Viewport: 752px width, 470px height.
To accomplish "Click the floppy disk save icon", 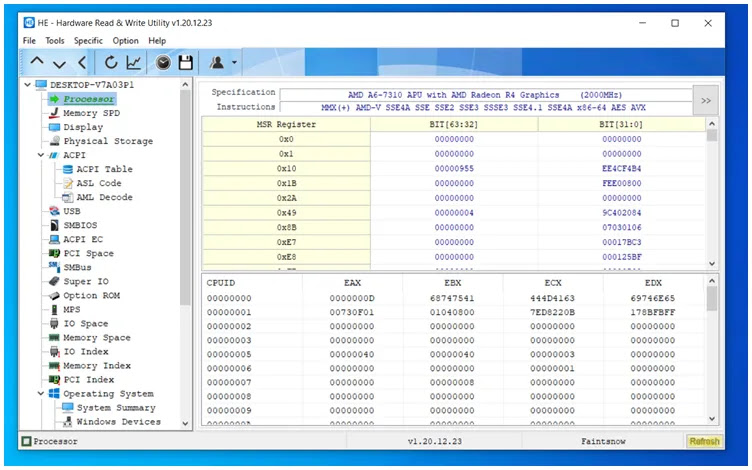I will pos(186,62).
